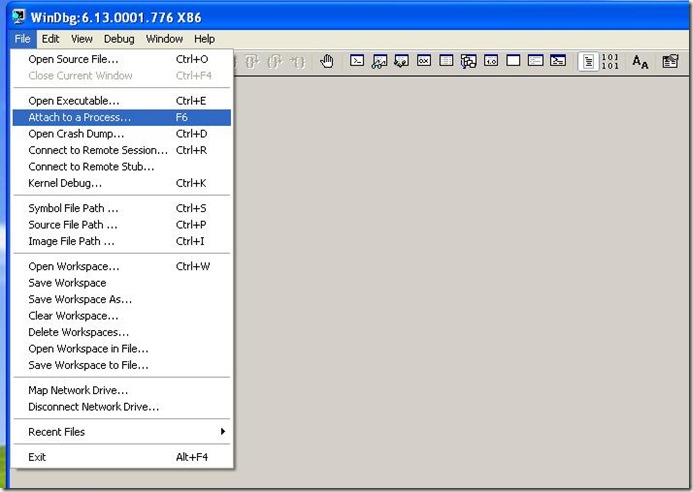The width and height of the screenshot is (693, 492).
Task: Open the Registers window toolbar icon
Action: (424, 61)
